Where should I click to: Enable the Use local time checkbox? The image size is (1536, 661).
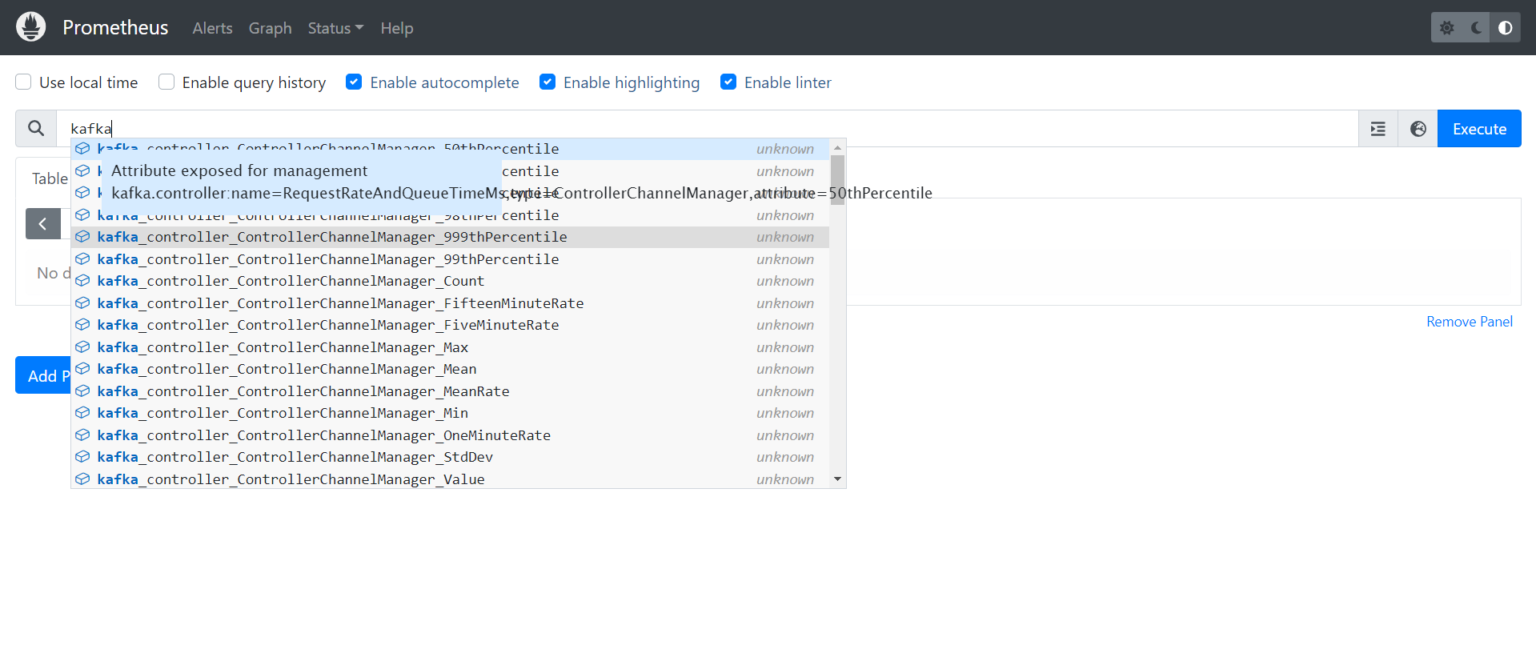point(22,81)
